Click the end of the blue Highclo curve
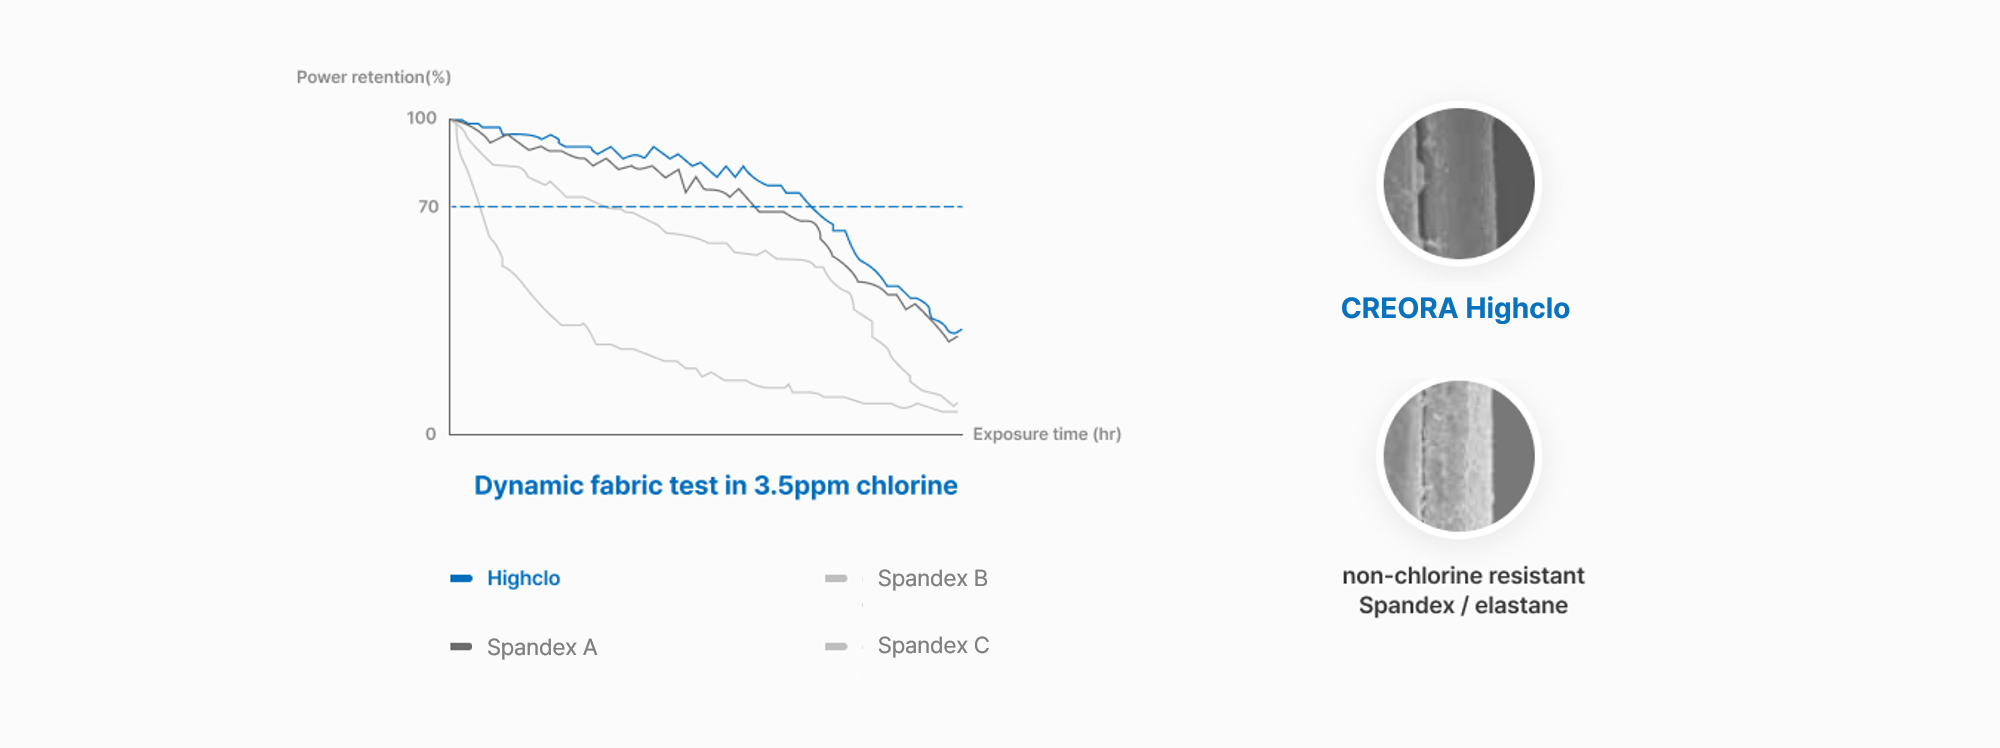The width and height of the screenshot is (2000, 748). (x=960, y=330)
